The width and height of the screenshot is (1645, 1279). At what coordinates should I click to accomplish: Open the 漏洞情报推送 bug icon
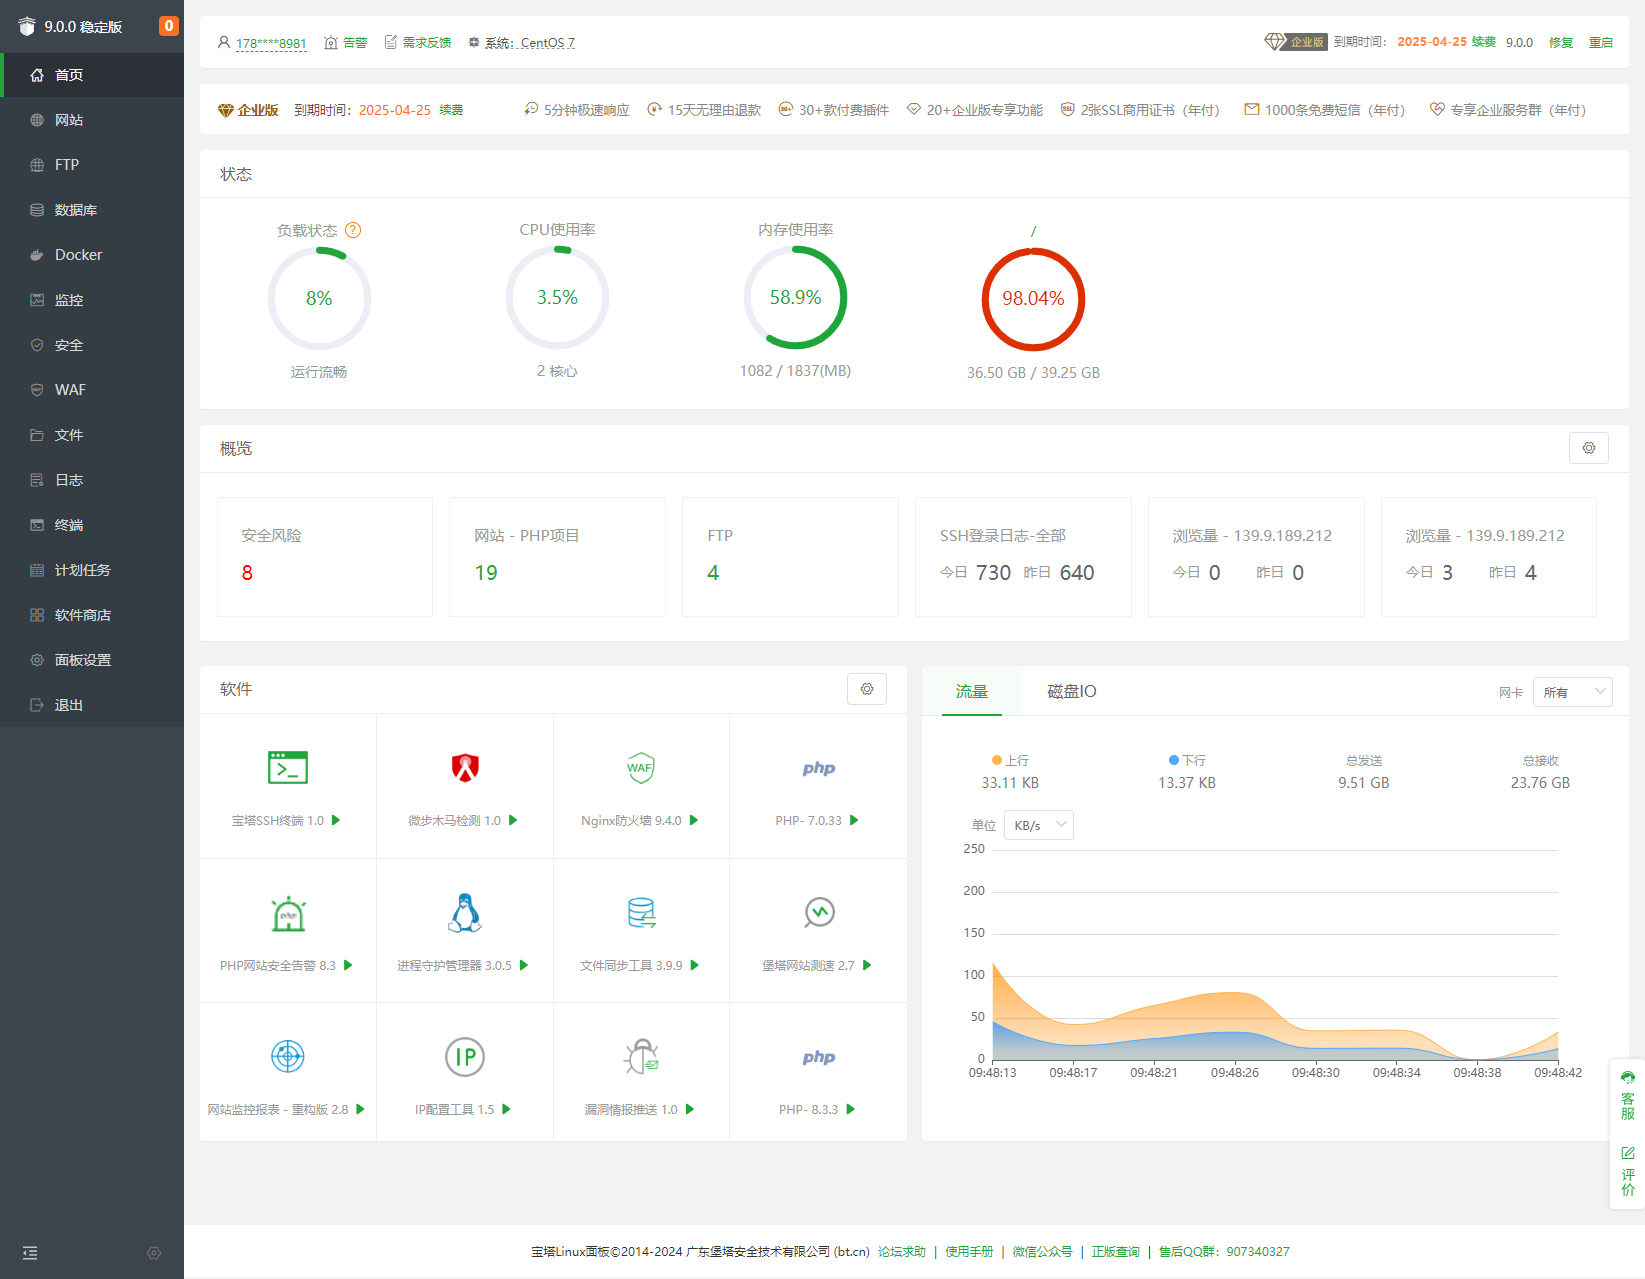click(x=641, y=1057)
